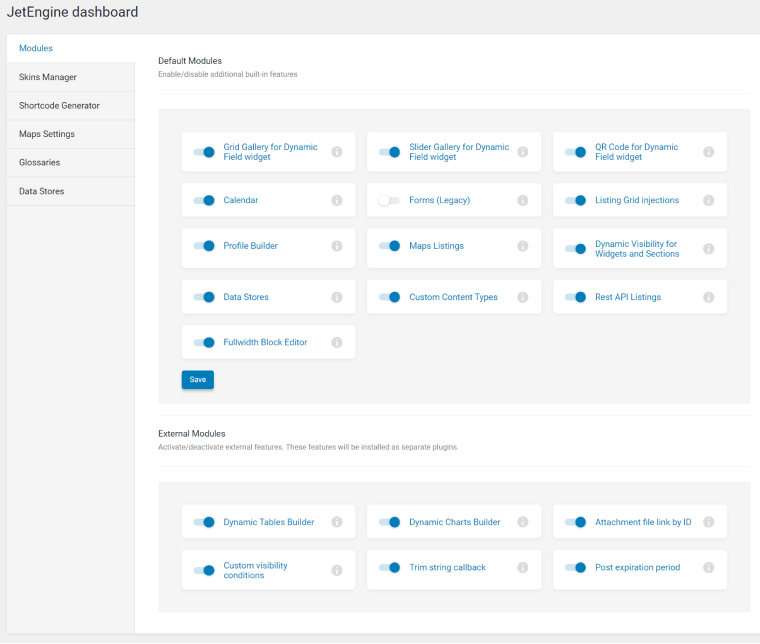The height and width of the screenshot is (644, 760).
Task: Show info icon for Calendar module
Action: (337, 200)
